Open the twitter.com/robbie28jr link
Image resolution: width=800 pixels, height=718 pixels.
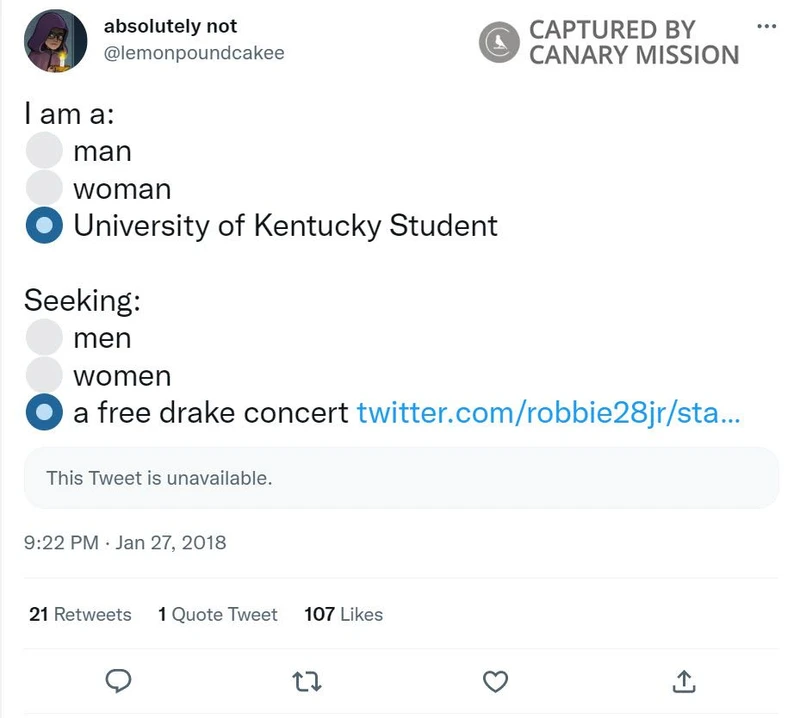548,412
